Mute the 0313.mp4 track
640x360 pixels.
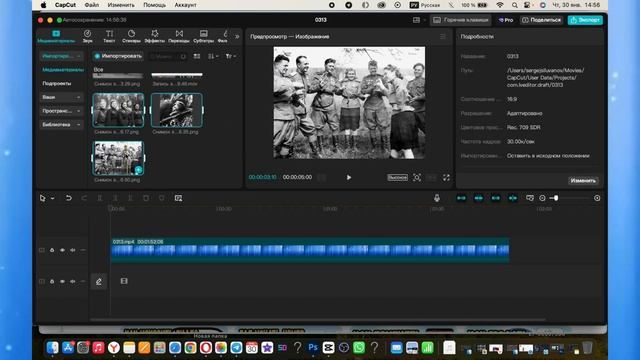tap(73, 250)
